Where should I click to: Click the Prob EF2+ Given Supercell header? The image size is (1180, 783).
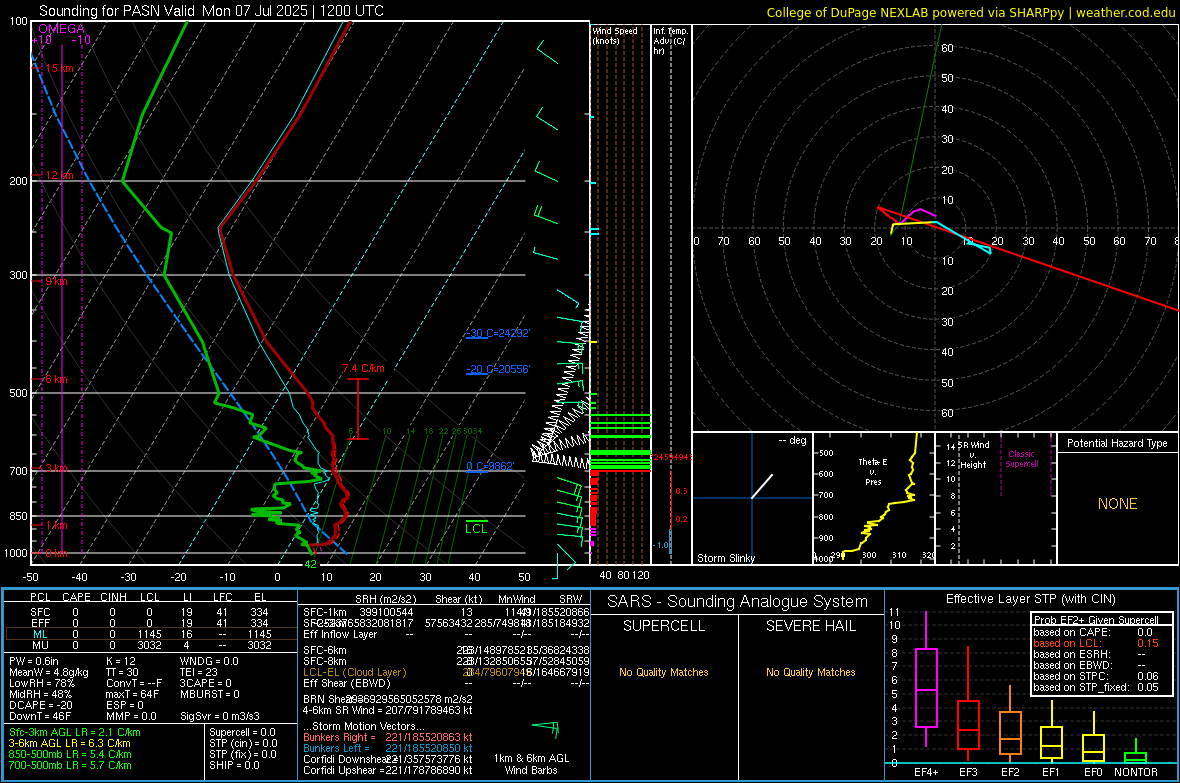coord(1096,620)
